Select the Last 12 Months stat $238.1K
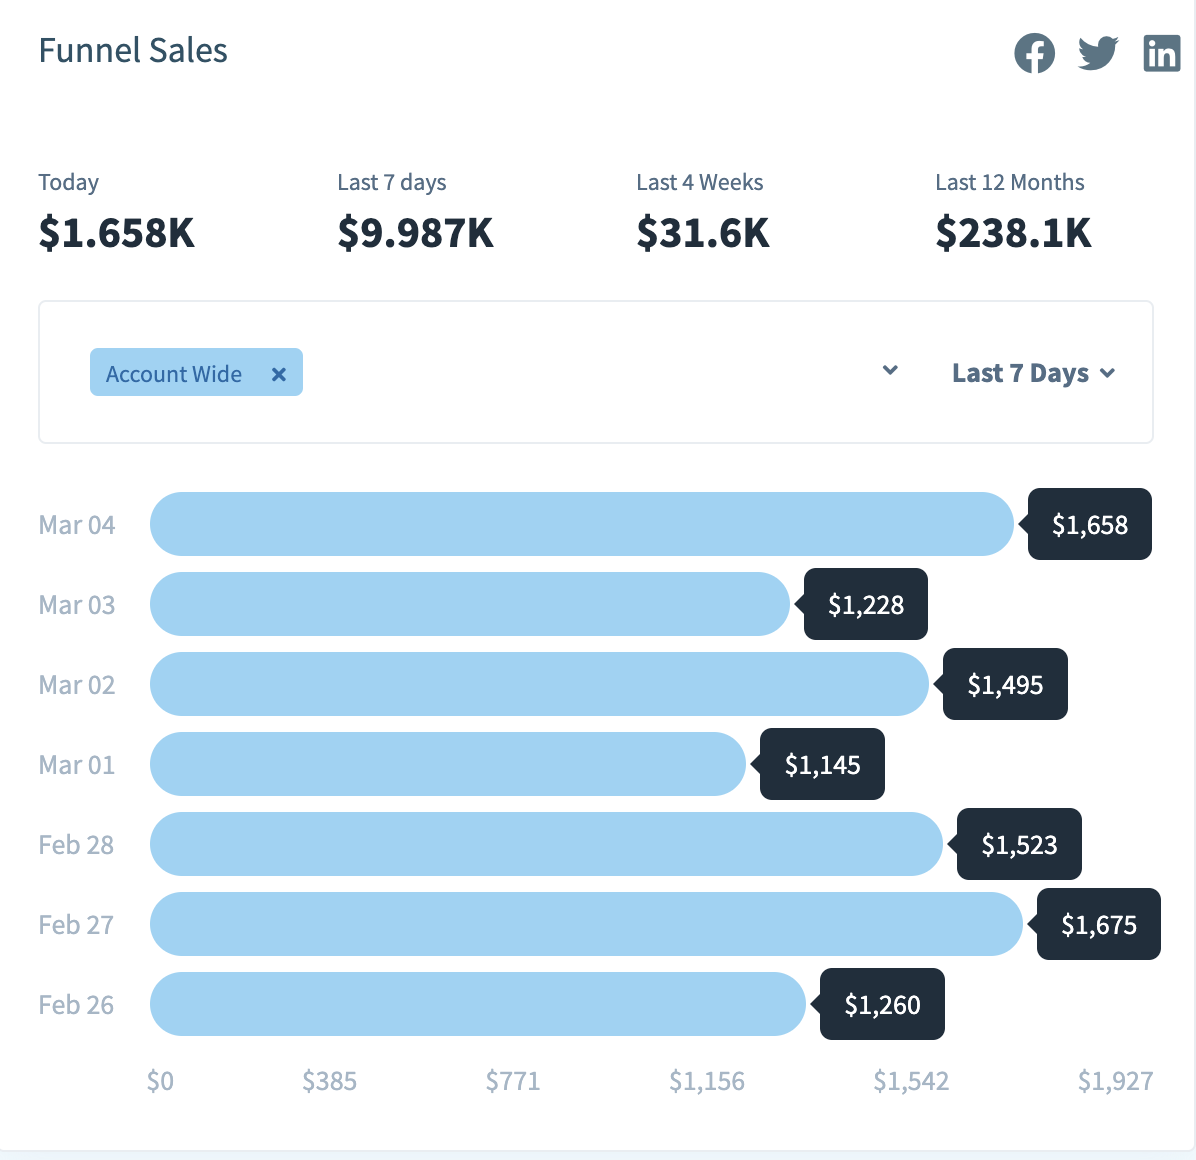 [1013, 232]
